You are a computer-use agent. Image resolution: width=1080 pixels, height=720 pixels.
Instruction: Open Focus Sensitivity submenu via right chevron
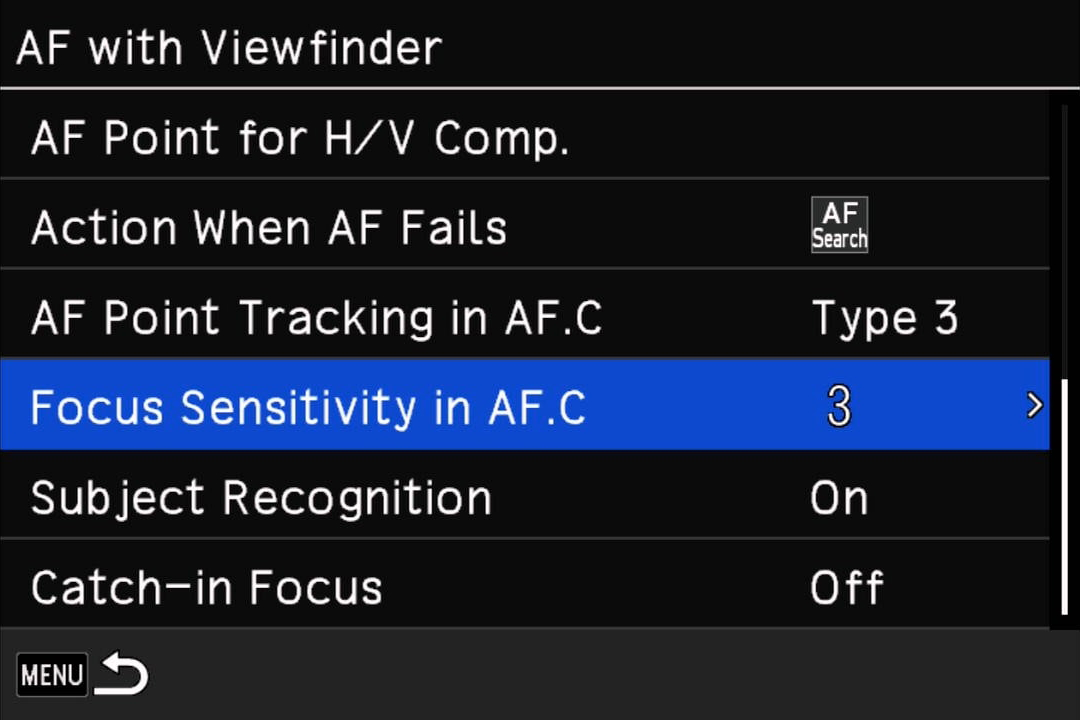pos(1033,405)
